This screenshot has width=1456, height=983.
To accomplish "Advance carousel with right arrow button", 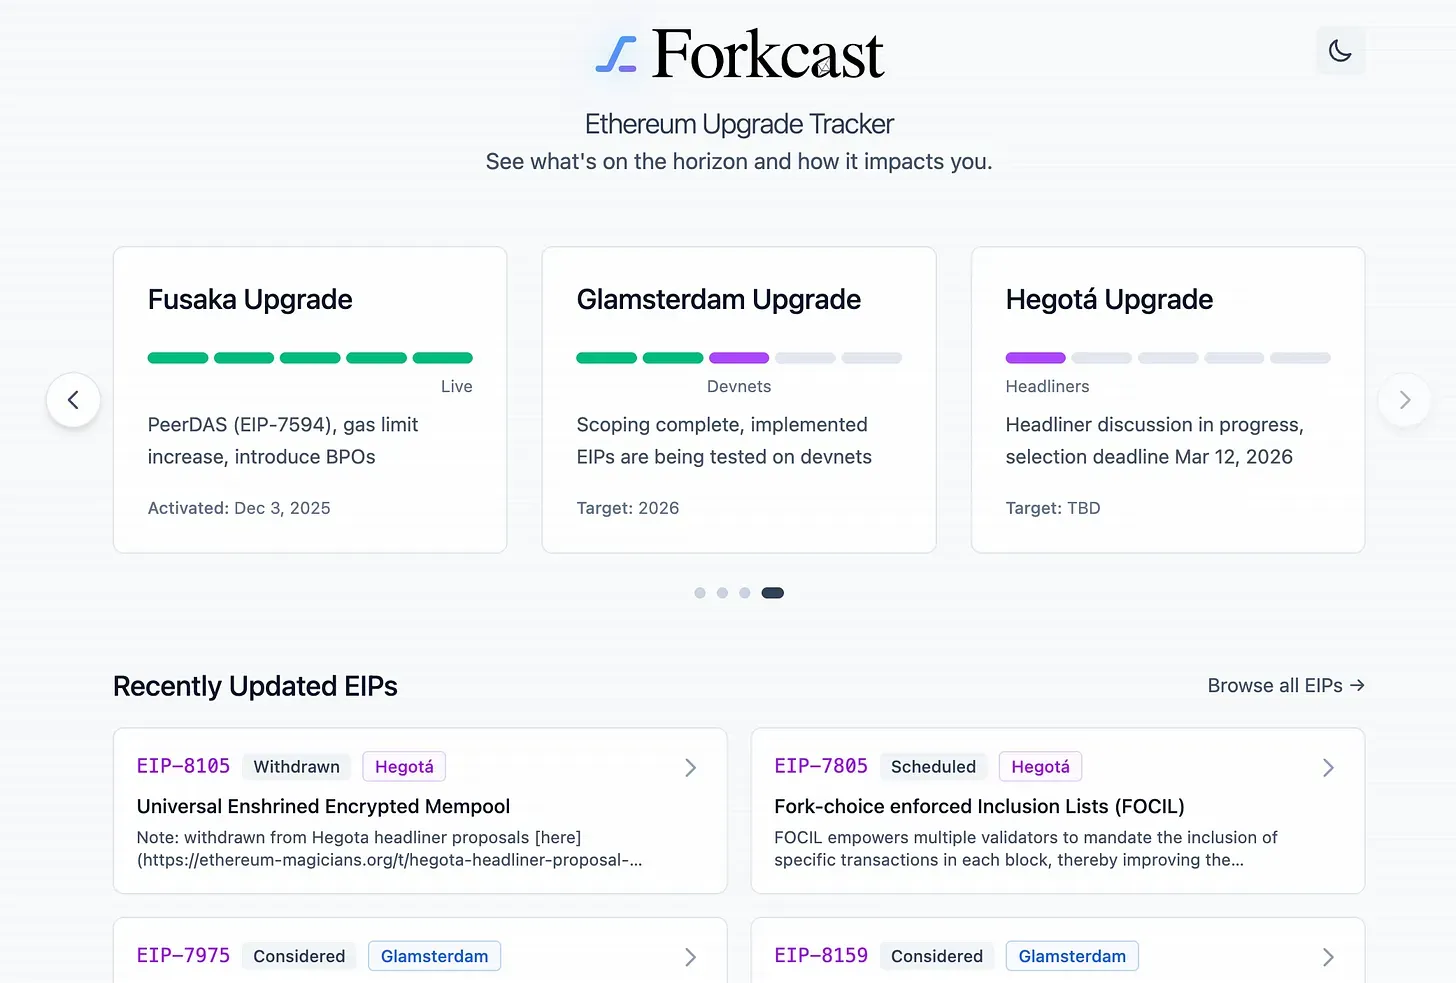I will pyautogui.click(x=1404, y=400).
